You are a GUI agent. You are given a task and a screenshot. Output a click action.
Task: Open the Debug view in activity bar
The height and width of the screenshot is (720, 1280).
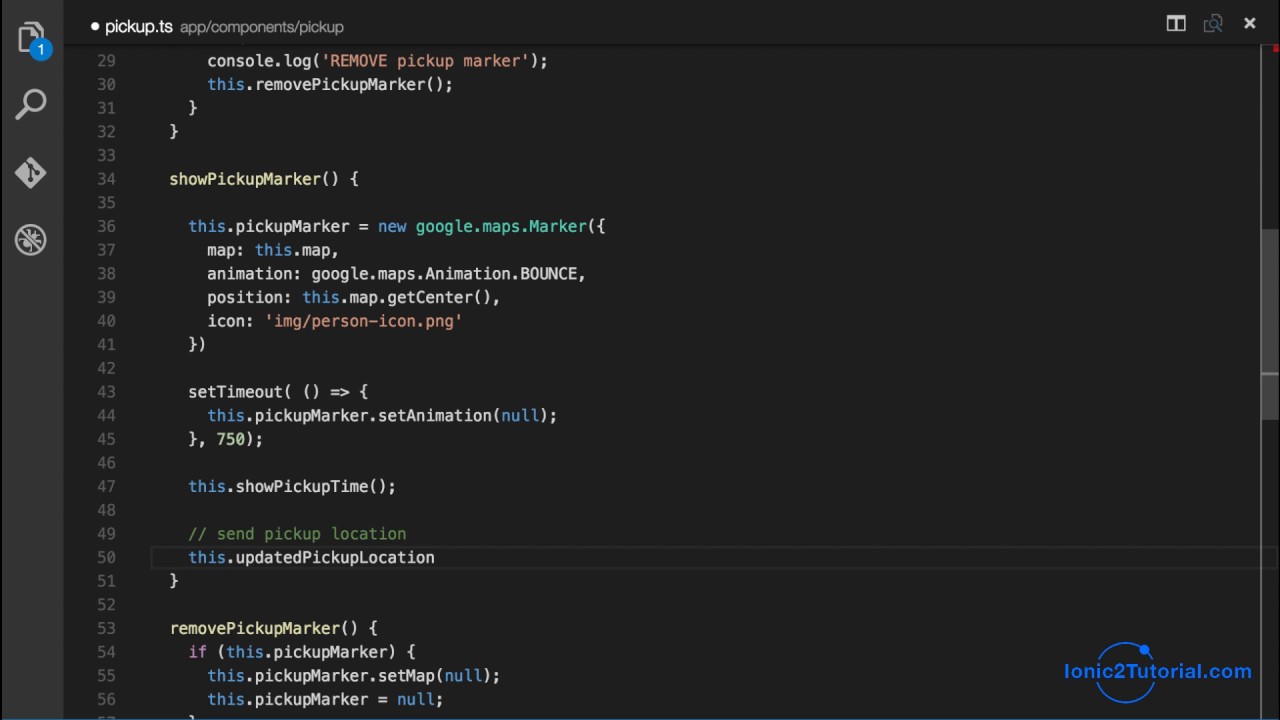(31, 240)
